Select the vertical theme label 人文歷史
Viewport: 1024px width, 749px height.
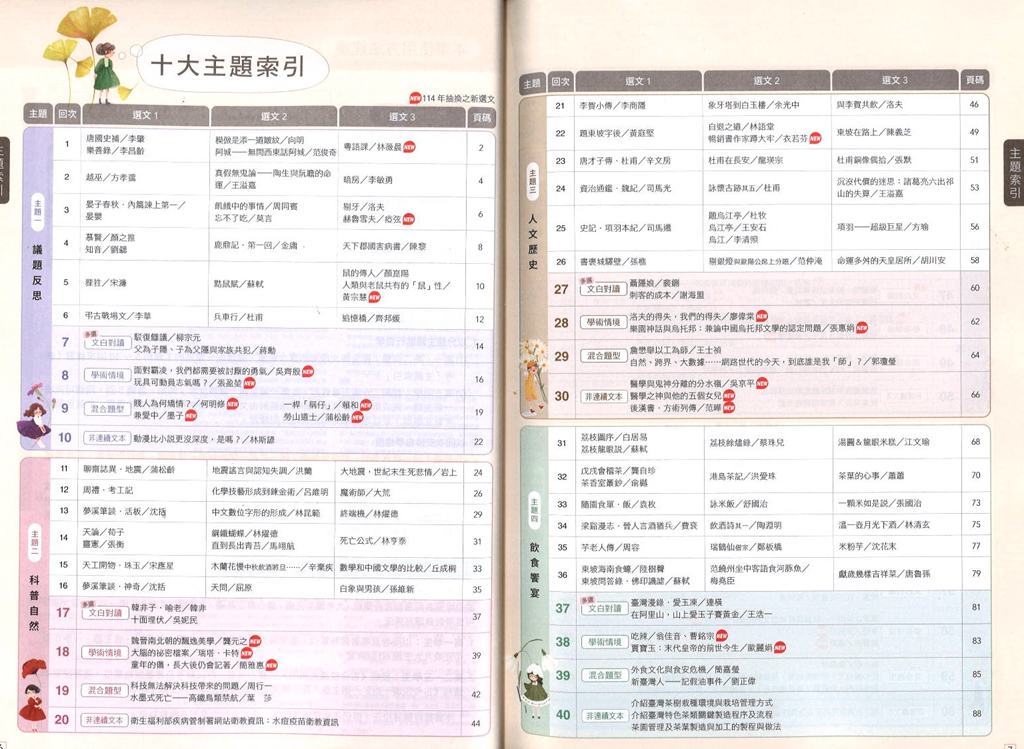(x=533, y=242)
